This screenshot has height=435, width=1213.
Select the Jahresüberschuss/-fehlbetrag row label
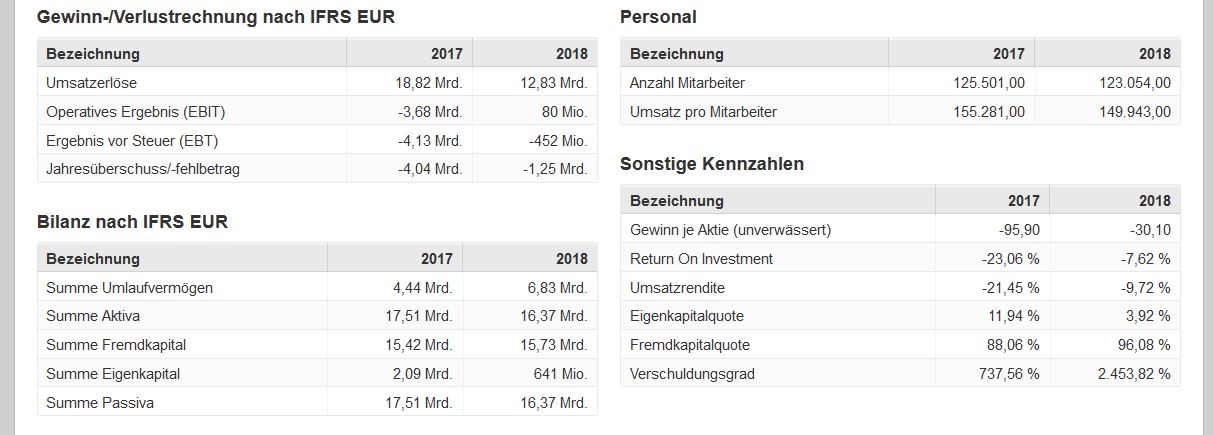(x=143, y=170)
